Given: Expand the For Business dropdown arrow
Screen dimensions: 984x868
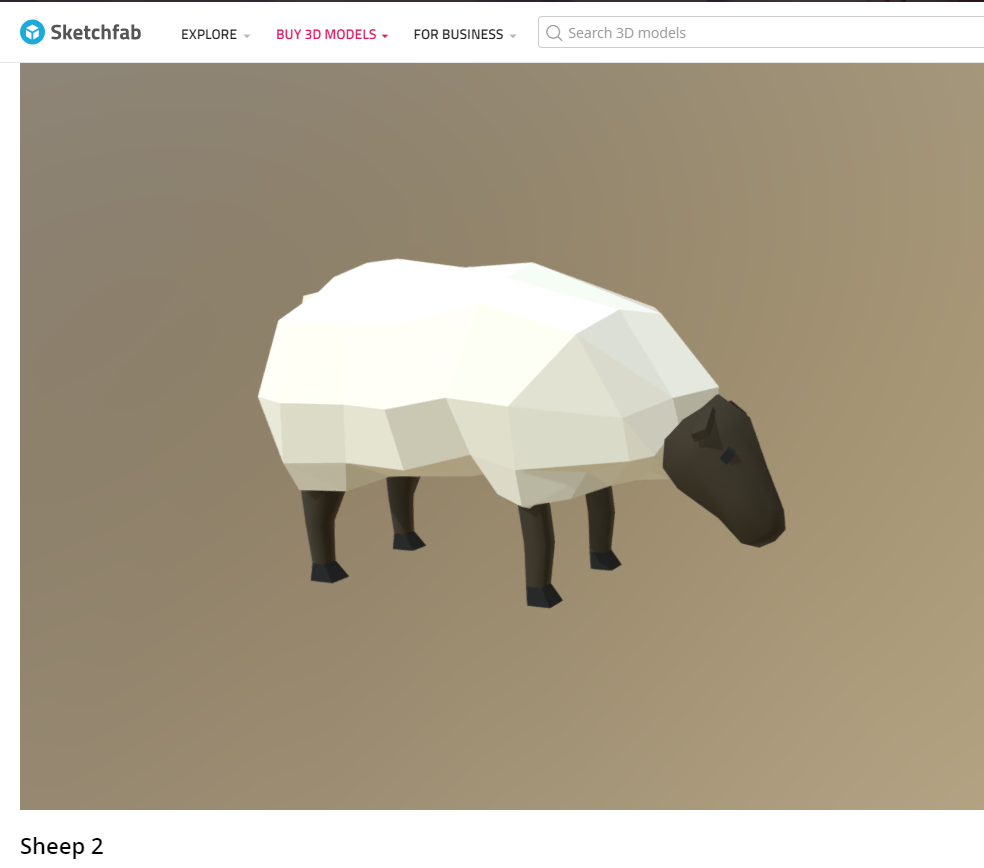Looking at the screenshot, I should pyautogui.click(x=513, y=36).
